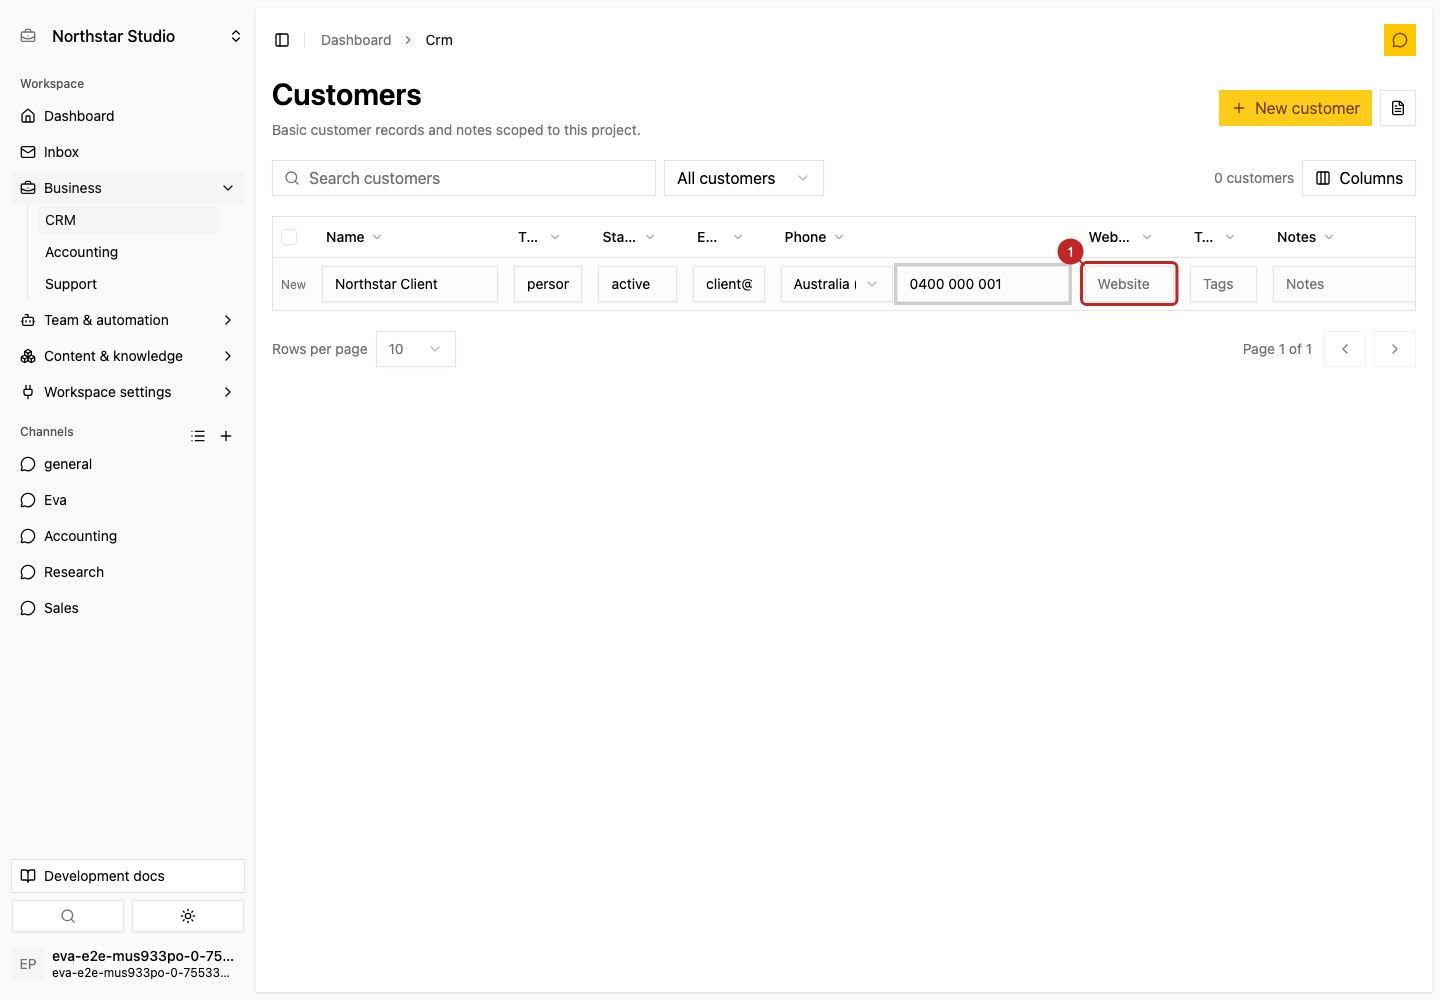Open the Accounting channel
Image resolution: width=1440 pixels, height=1000 pixels.
click(128, 536)
